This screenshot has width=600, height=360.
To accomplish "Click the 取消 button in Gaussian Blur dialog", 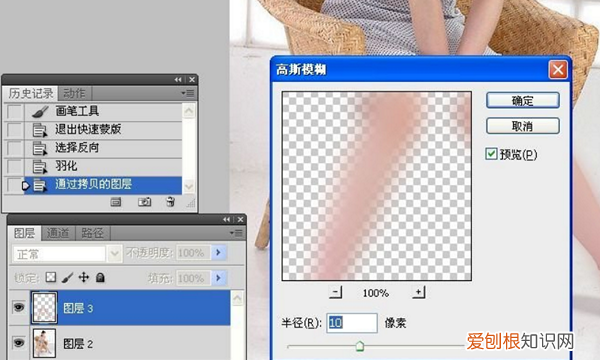I will (x=523, y=126).
